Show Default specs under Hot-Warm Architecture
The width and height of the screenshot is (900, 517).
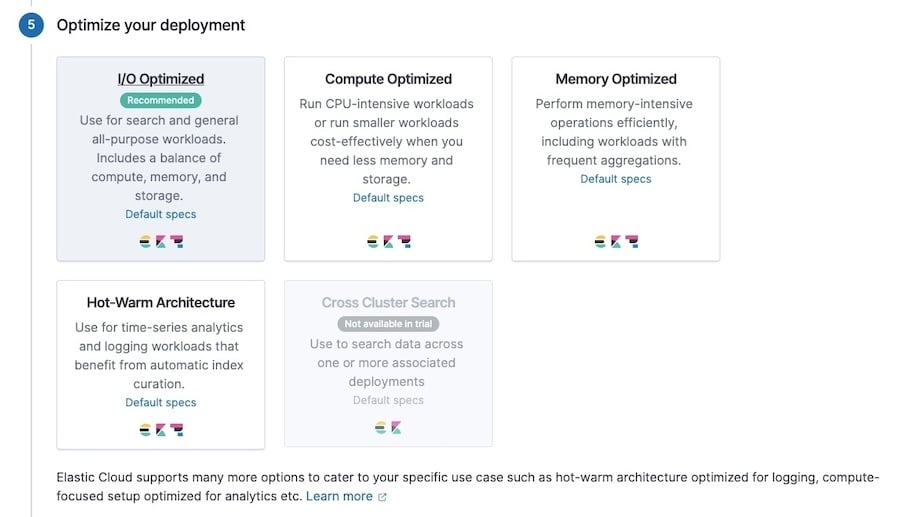tap(161, 402)
